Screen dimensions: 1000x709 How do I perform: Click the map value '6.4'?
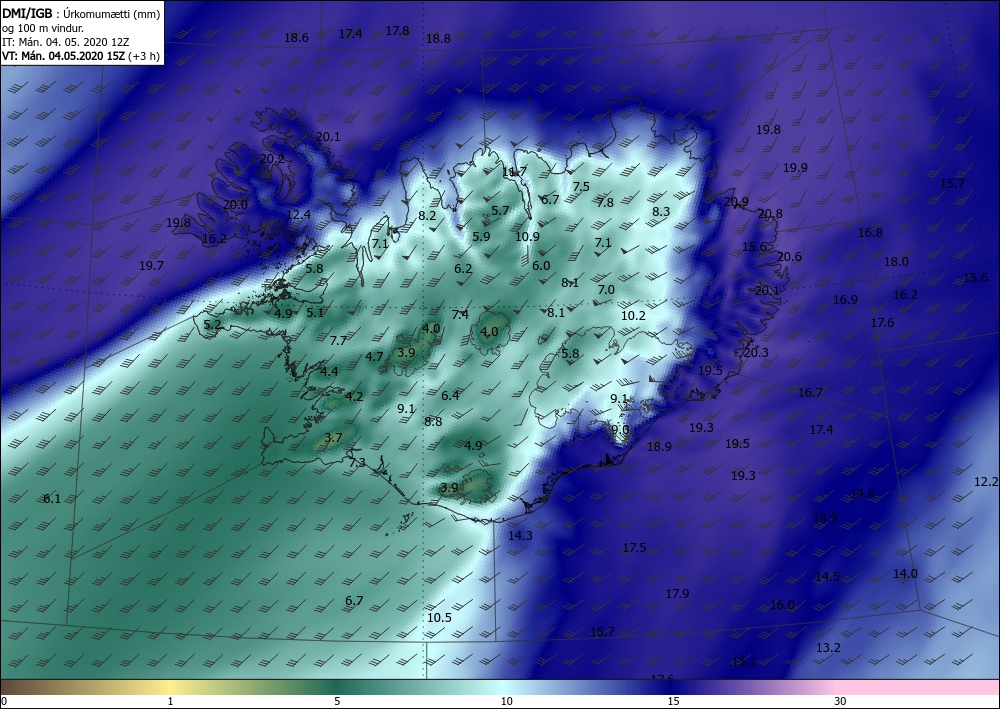pos(450,395)
